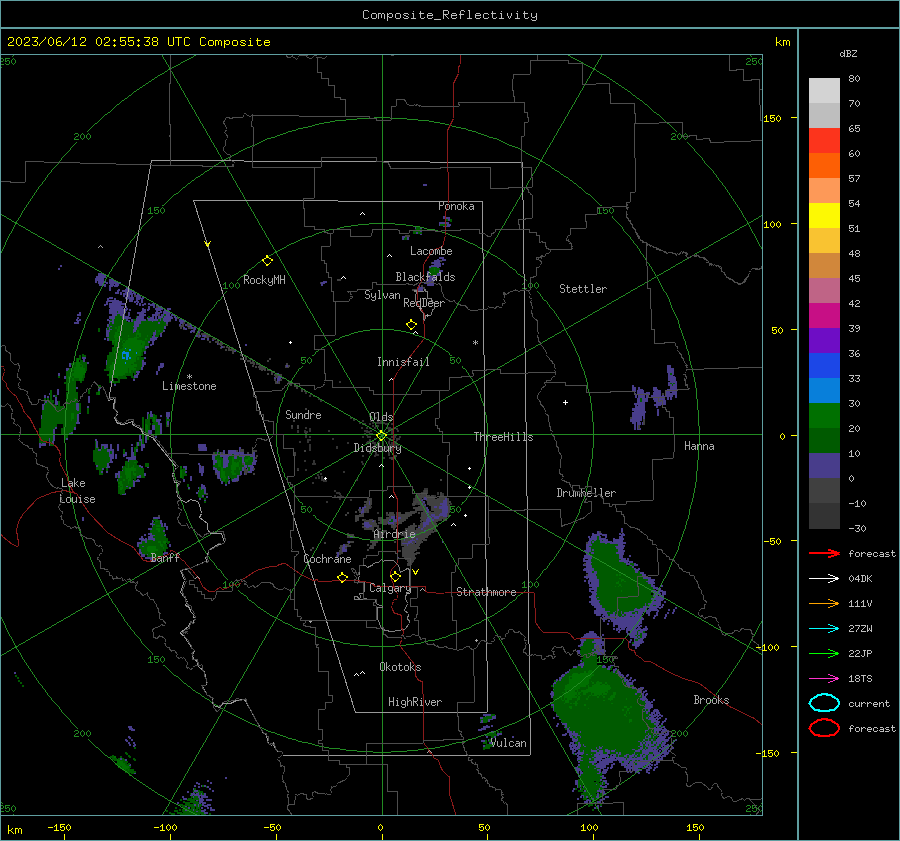Click the cyan 27ZW arrow legend icon
This screenshot has width=900, height=841.
tap(824, 629)
